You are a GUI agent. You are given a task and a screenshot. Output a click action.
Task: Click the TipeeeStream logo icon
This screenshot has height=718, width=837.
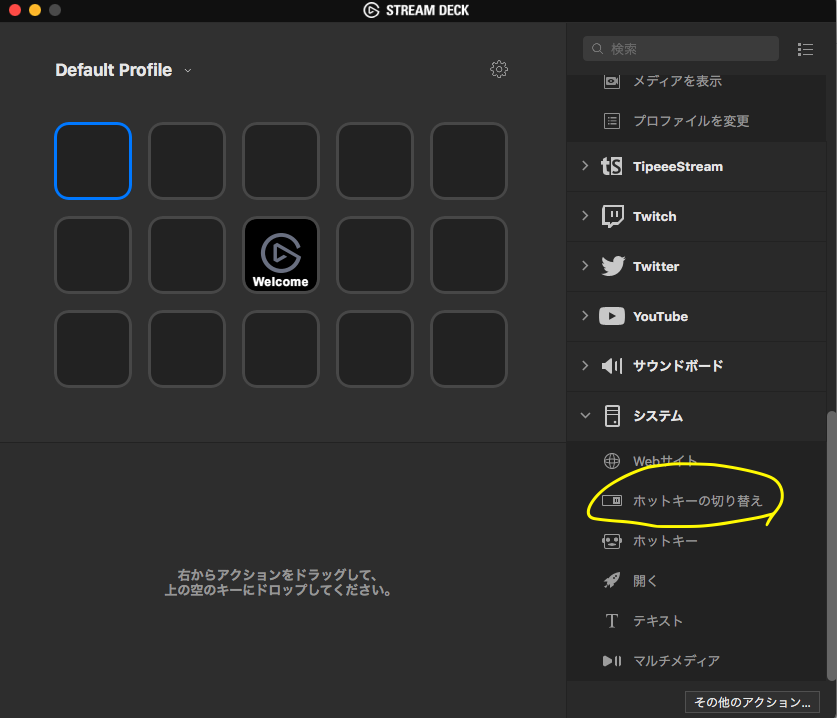pyautogui.click(x=612, y=167)
